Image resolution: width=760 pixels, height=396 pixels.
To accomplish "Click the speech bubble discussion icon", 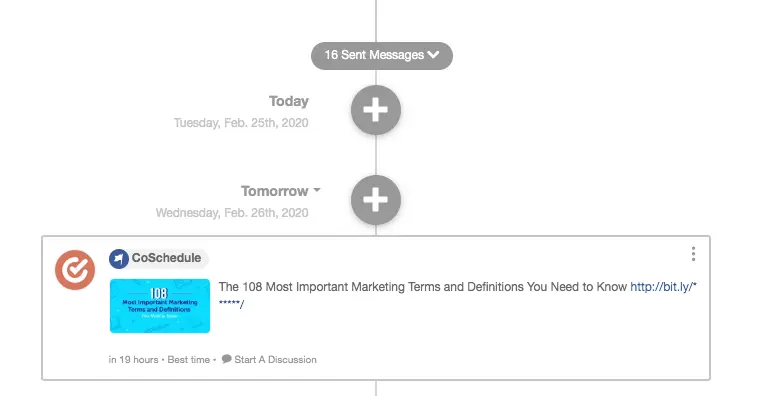I will tap(226, 359).
